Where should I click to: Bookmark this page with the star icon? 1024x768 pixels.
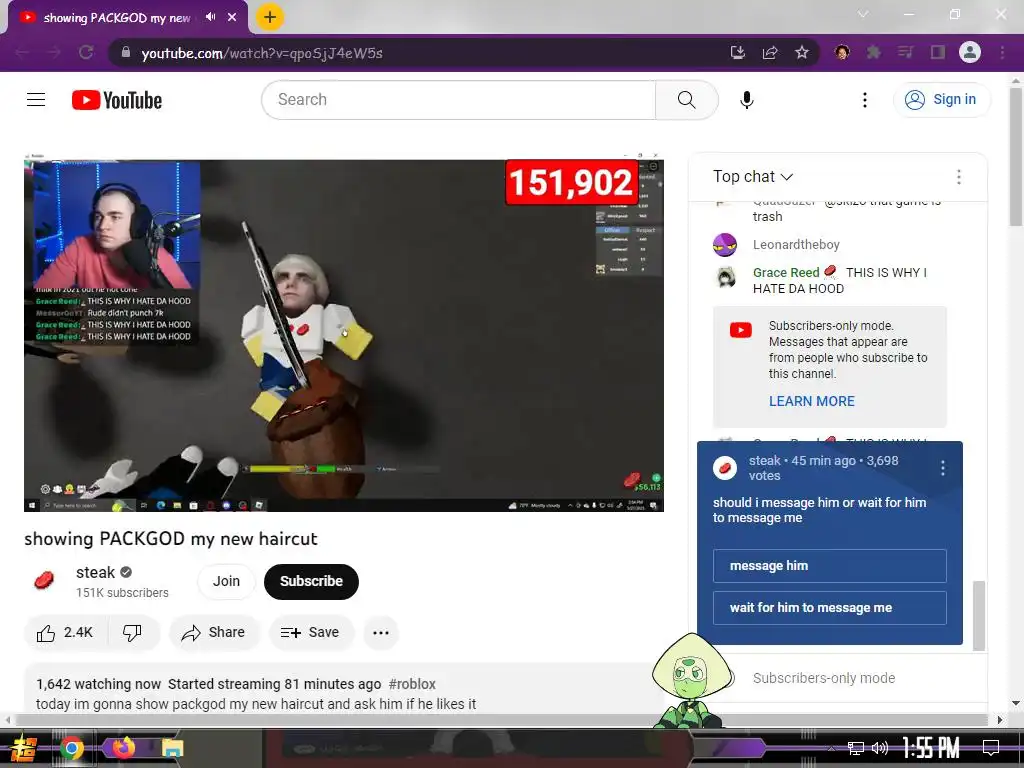[802, 52]
